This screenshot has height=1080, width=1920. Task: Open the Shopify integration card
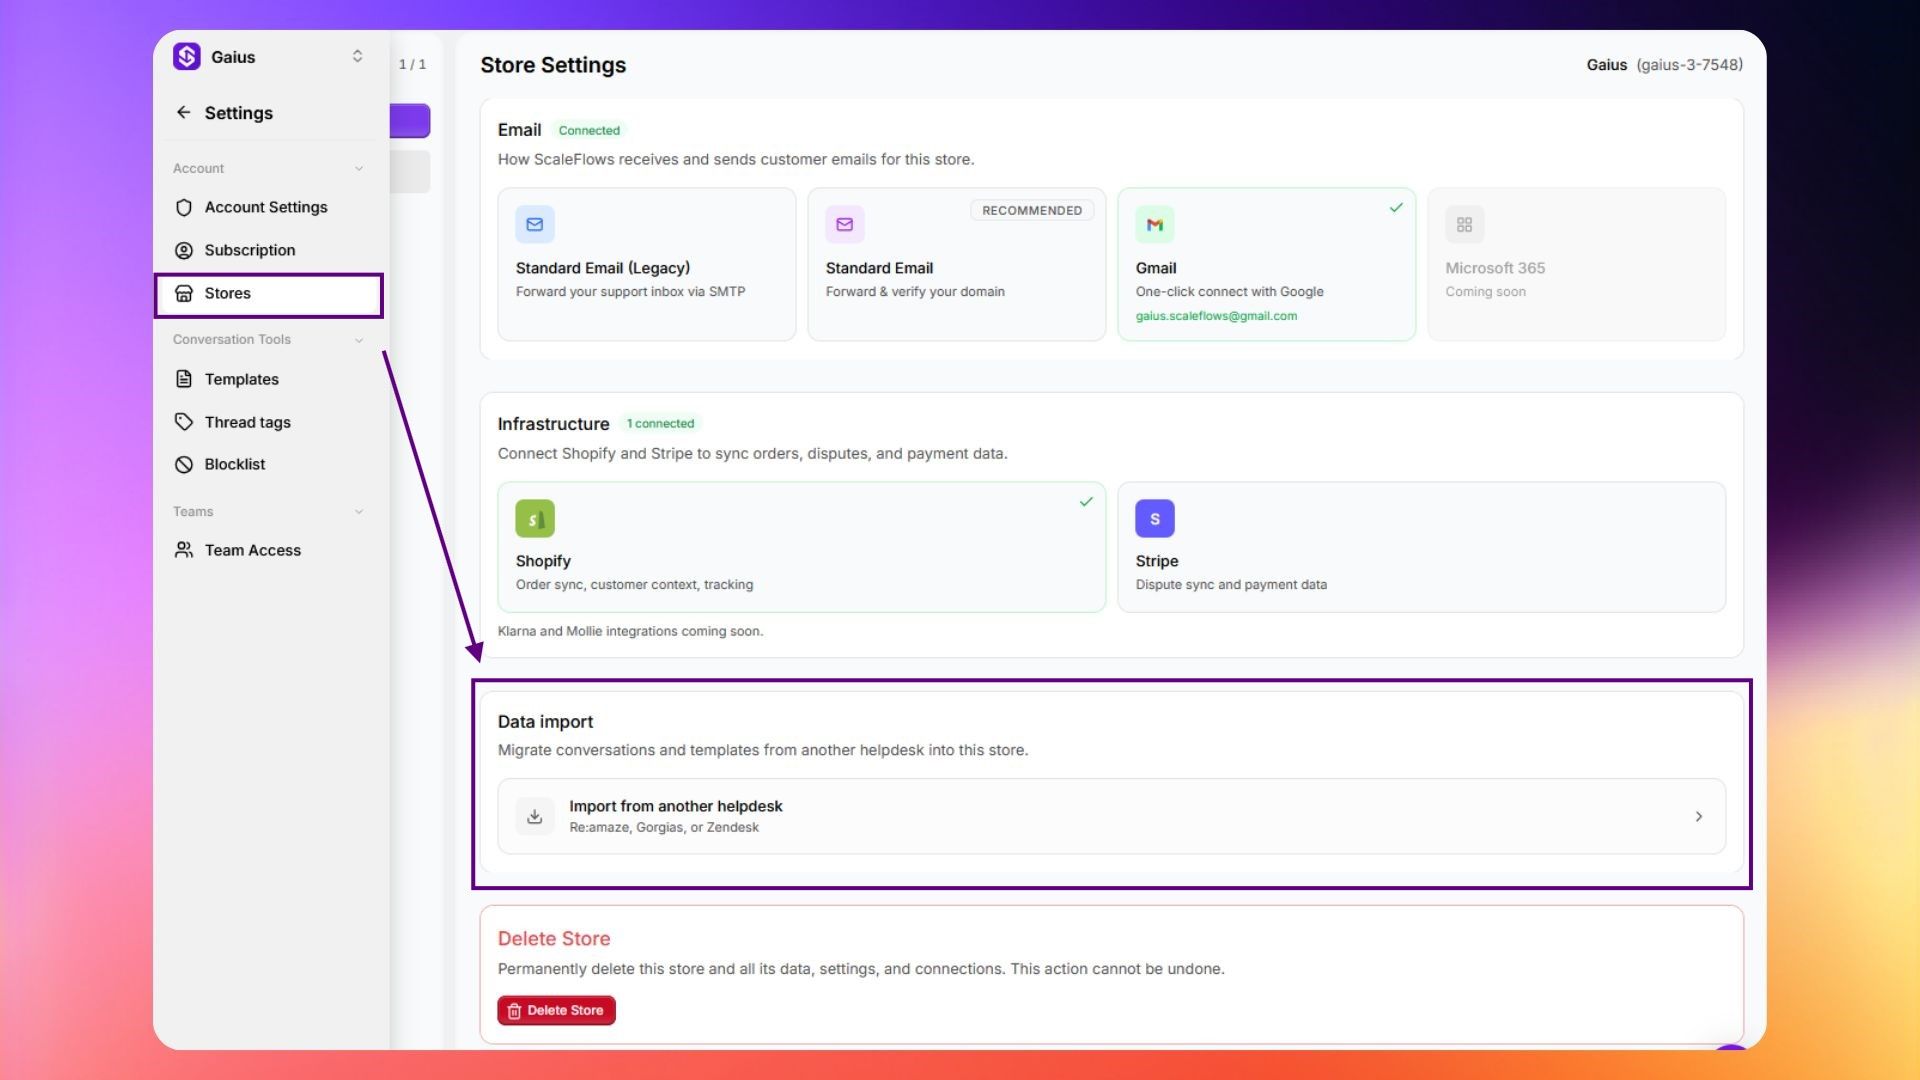(x=802, y=547)
